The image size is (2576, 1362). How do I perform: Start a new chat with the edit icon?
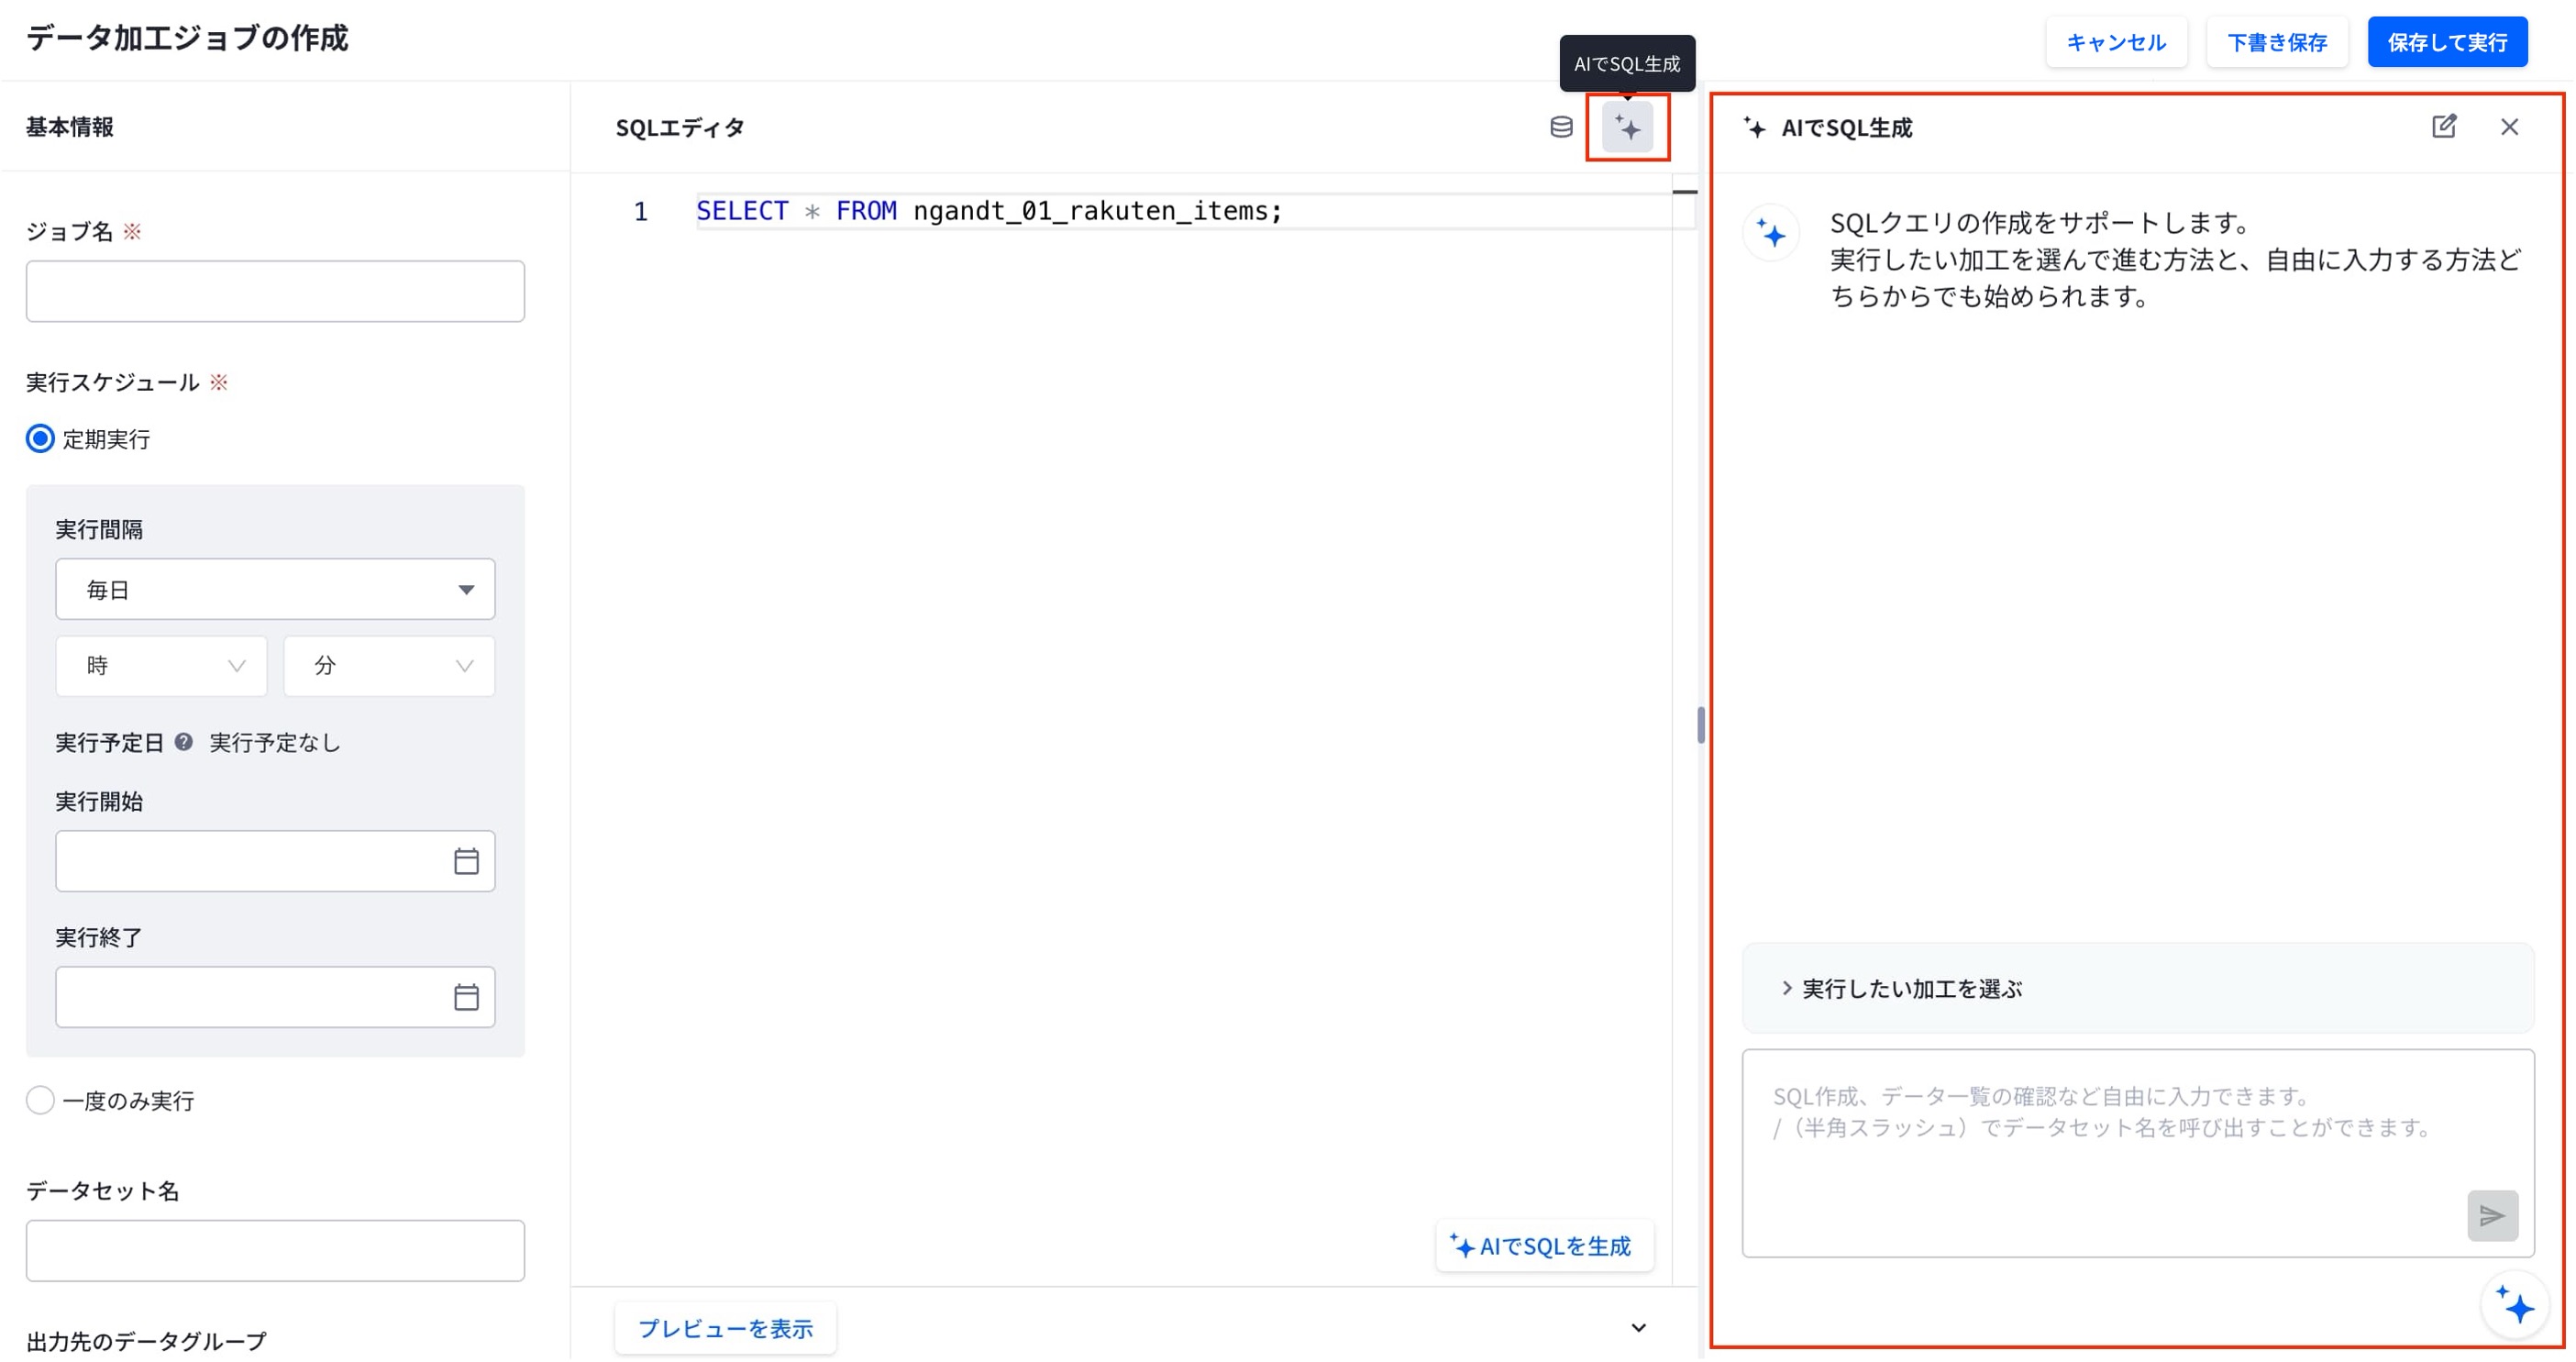(2443, 126)
